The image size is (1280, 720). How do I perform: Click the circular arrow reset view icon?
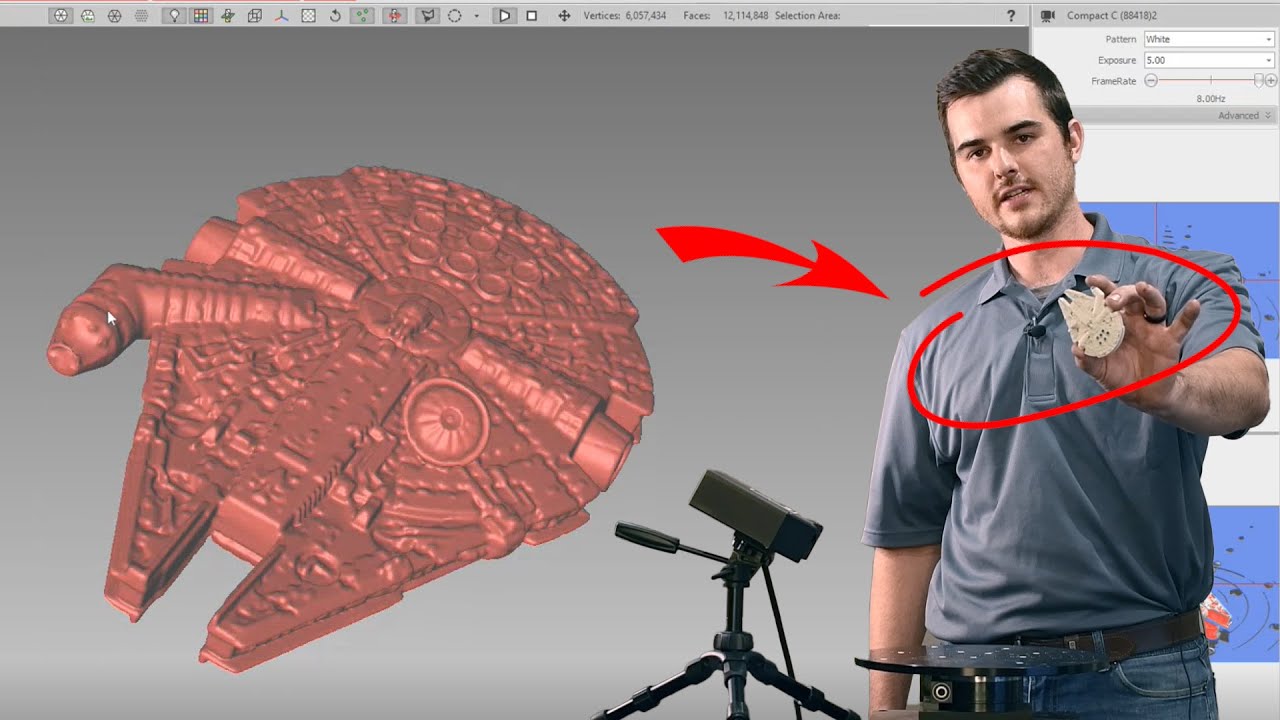(335, 16)
